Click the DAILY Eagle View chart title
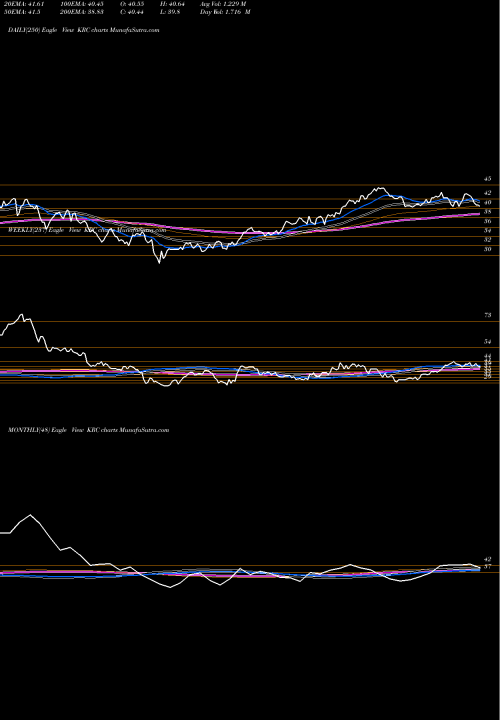 tap(84, 30)
